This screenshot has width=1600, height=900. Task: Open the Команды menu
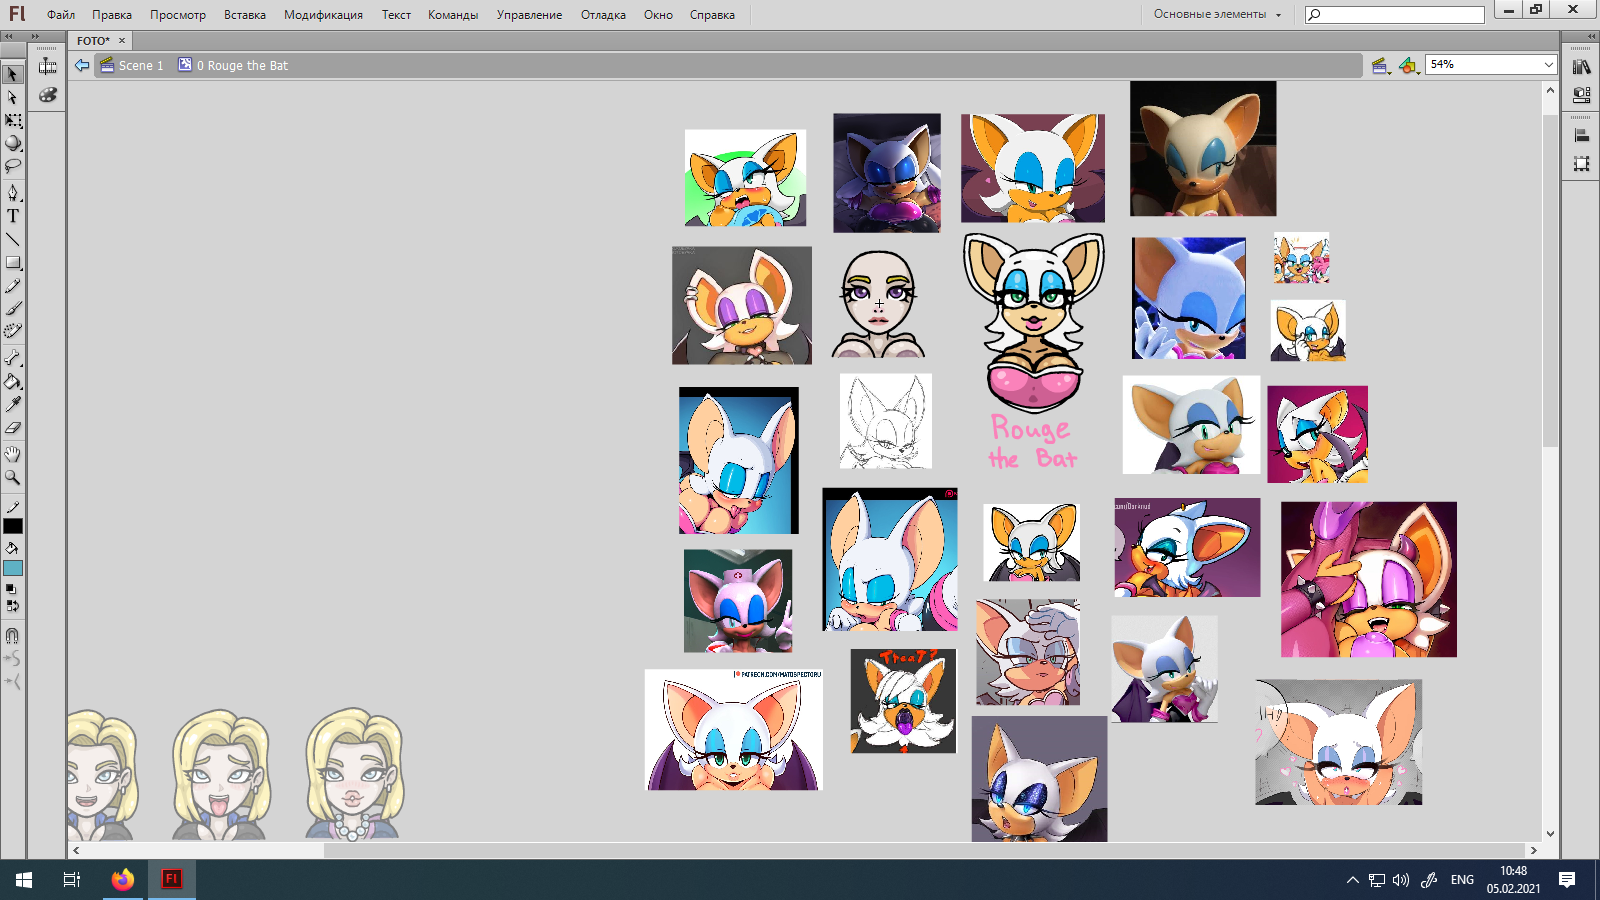pyautogui.click(x=453, y=15)
